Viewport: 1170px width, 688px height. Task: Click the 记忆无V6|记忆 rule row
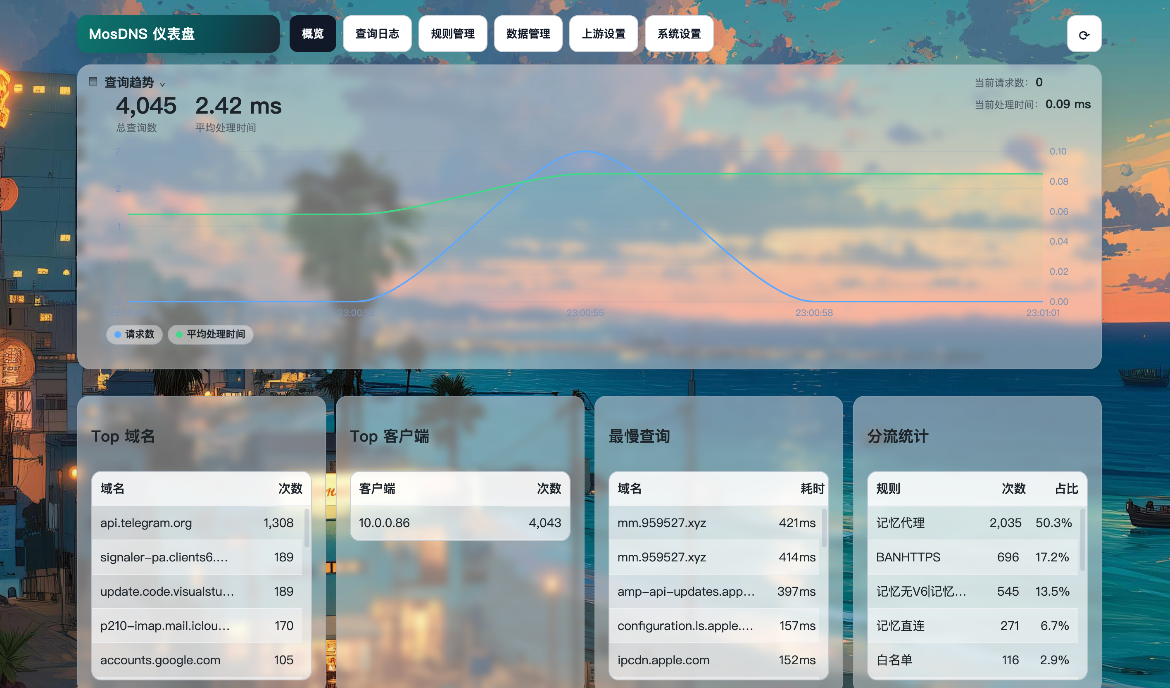pos(974,592)
